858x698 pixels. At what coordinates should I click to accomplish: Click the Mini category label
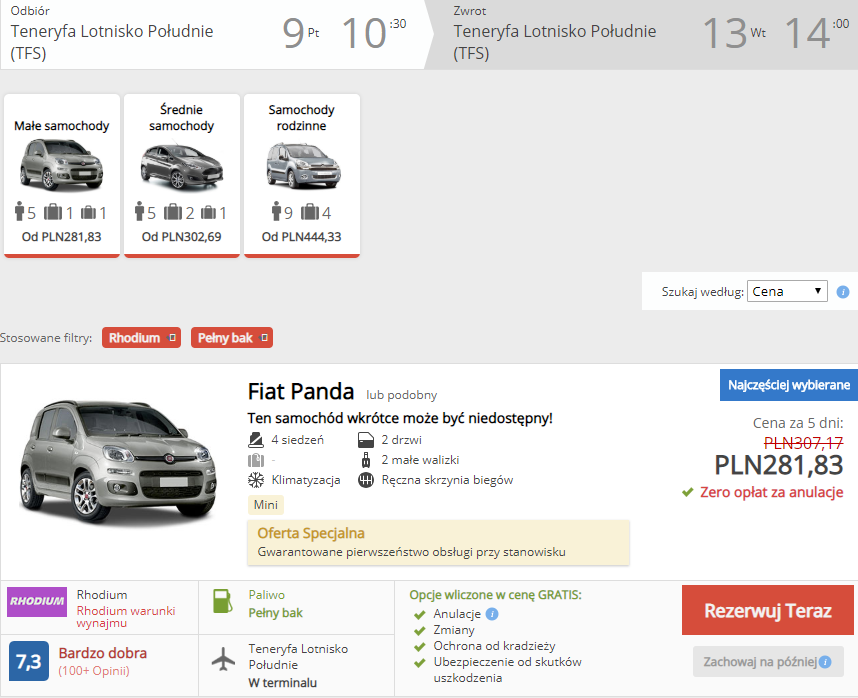coord(265,505)
